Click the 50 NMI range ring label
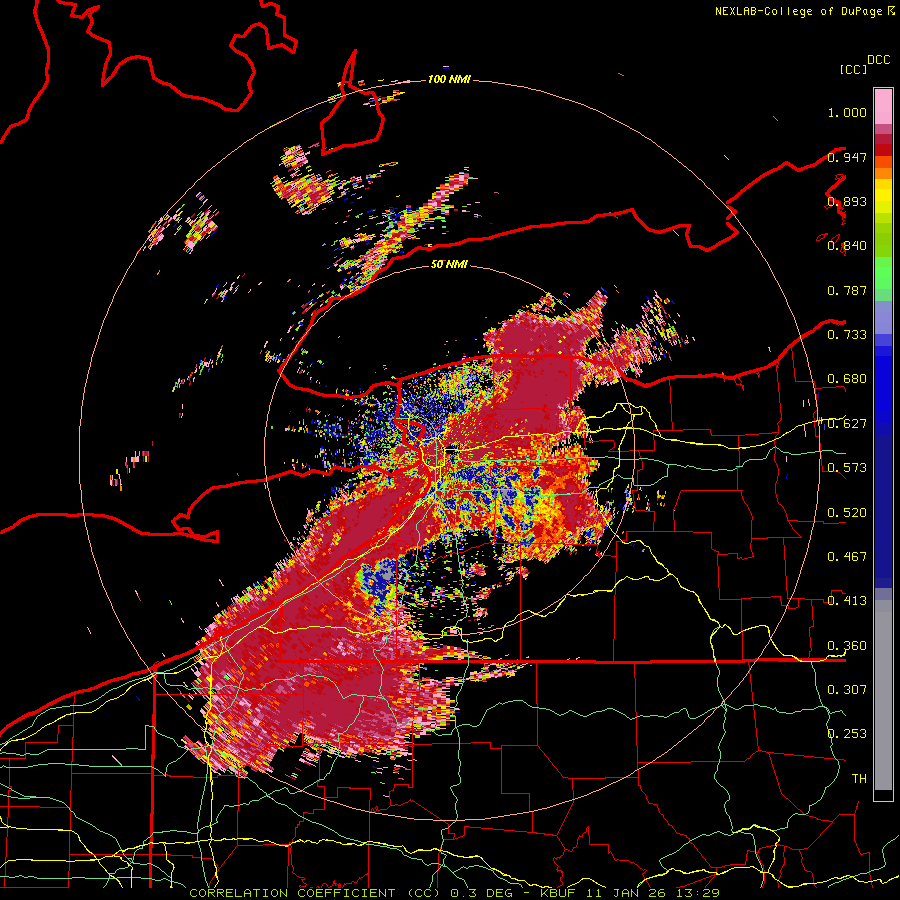The image size is (900, 900). (x=449, y=264)
